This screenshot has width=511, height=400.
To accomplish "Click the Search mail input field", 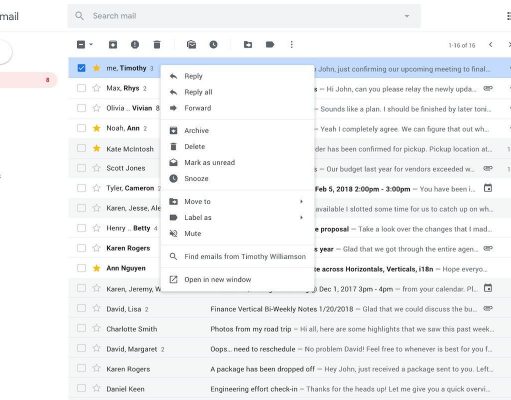I will 244,16.
